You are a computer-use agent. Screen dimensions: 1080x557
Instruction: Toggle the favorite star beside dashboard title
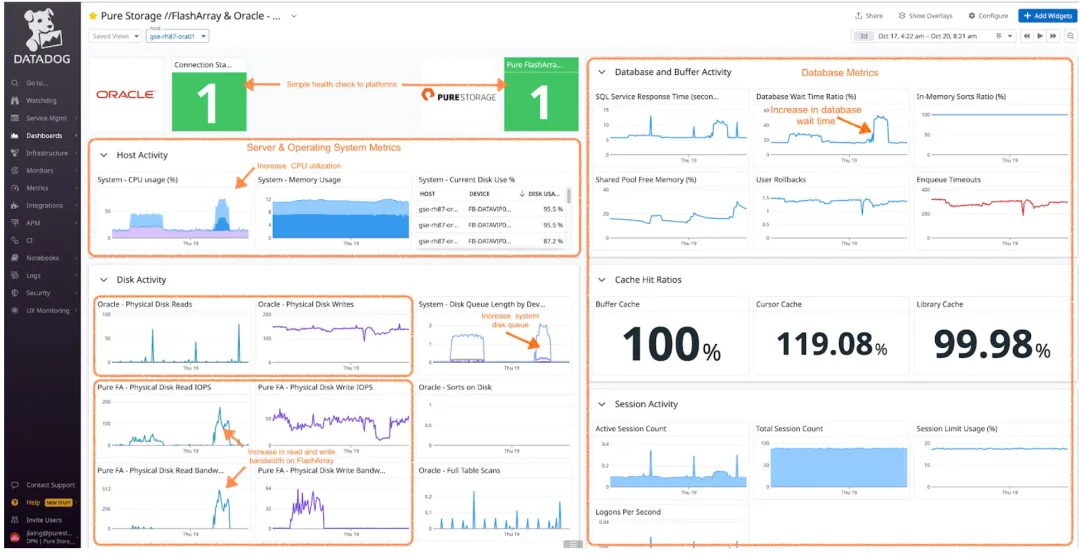(93, 15)
